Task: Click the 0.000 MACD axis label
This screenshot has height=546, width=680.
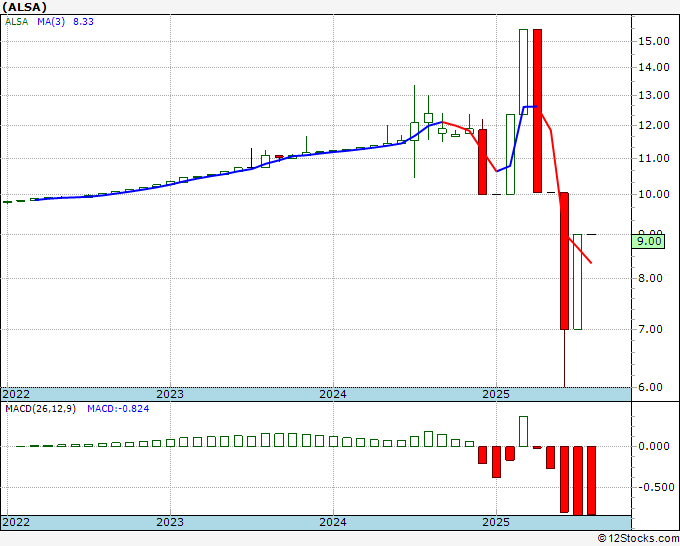Action: coord(654,446)
